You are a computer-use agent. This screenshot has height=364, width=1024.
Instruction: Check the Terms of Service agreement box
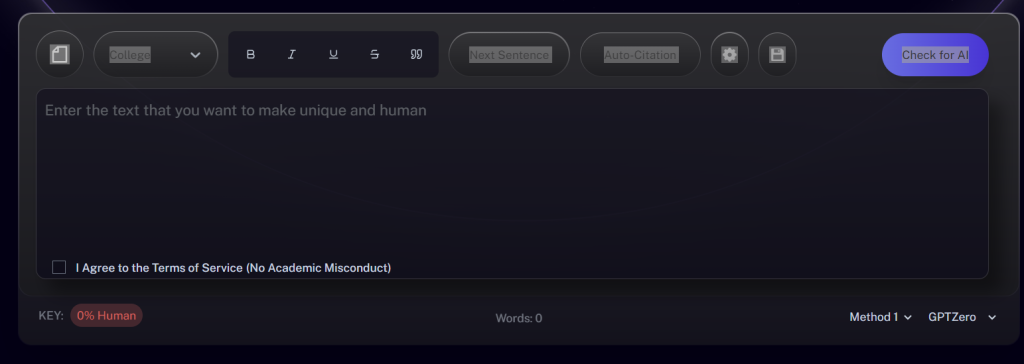59,267
